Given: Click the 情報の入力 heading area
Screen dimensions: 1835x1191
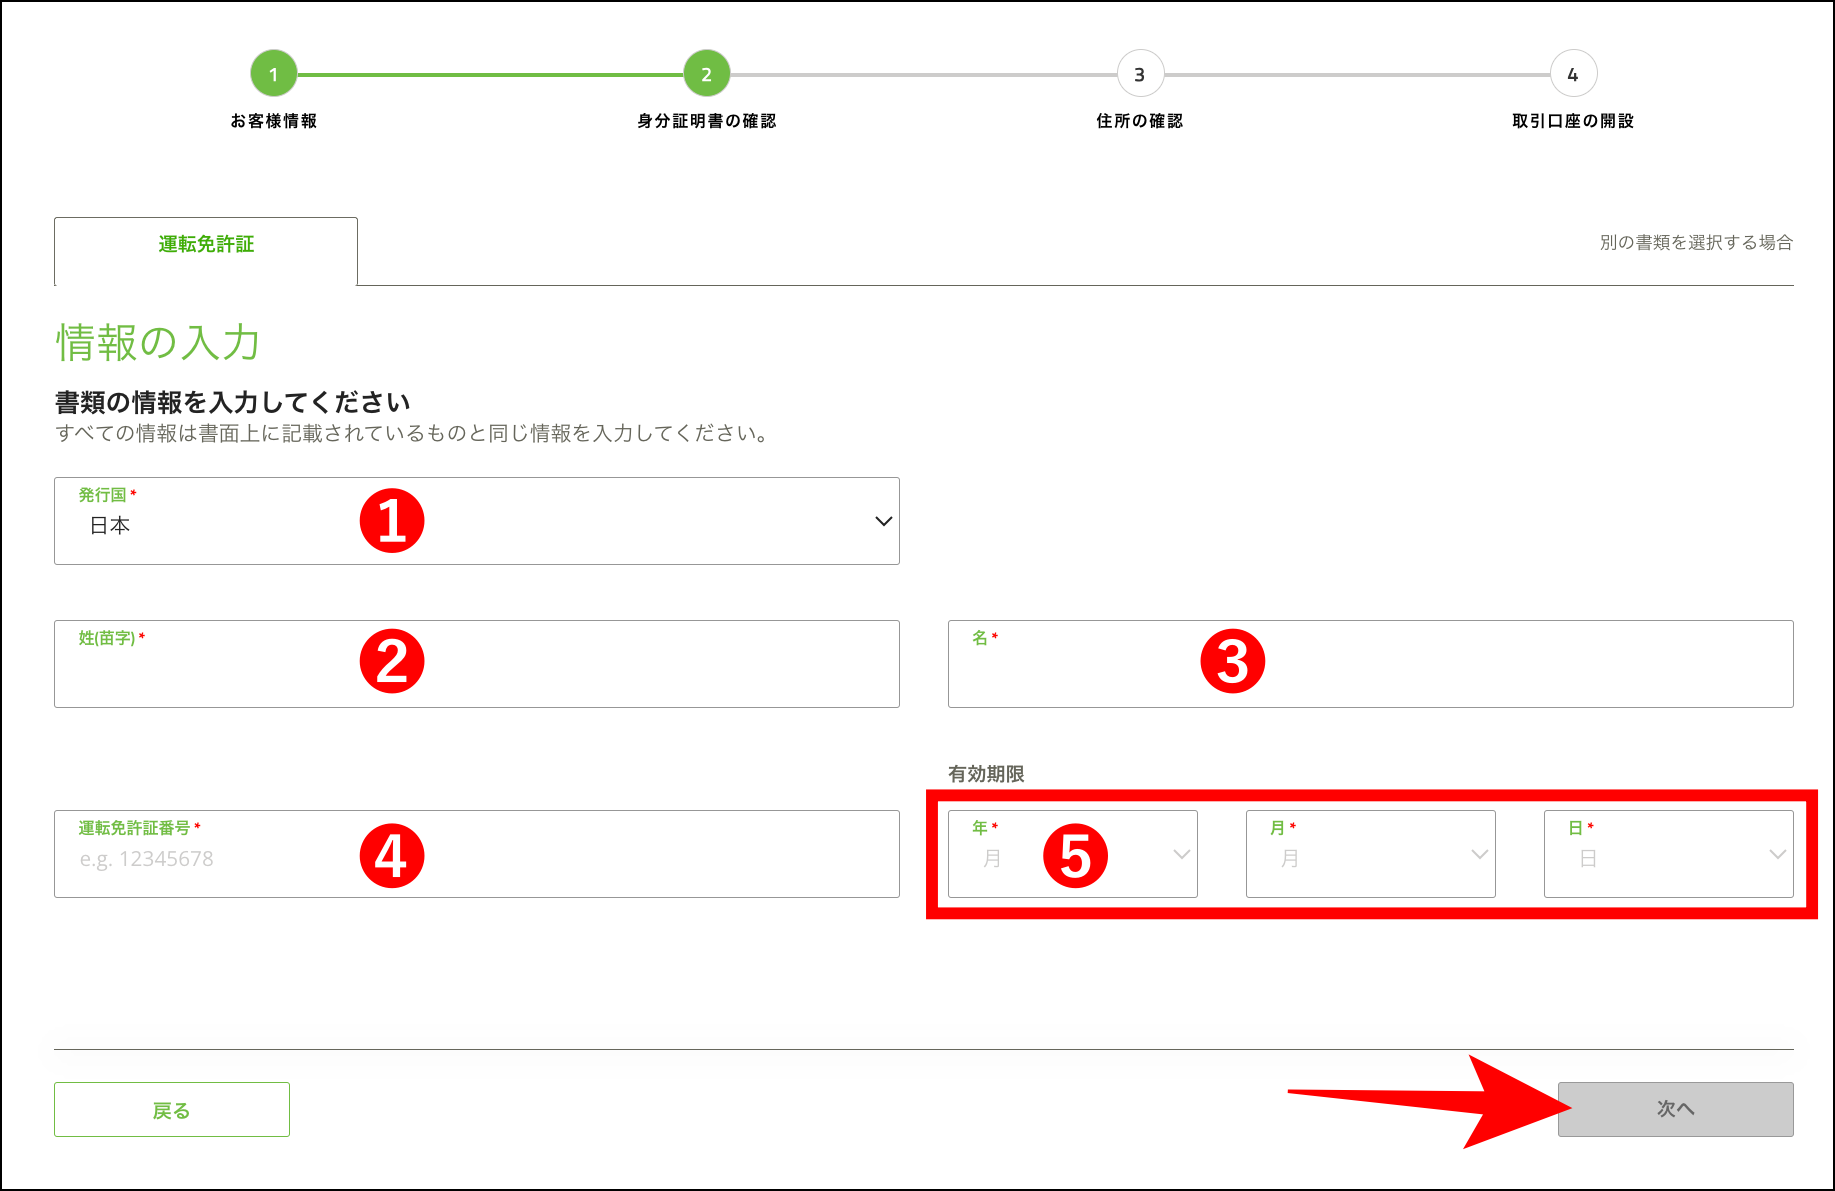Looking at the screenshot, I should pyautogui.click(x=156, y=343).
